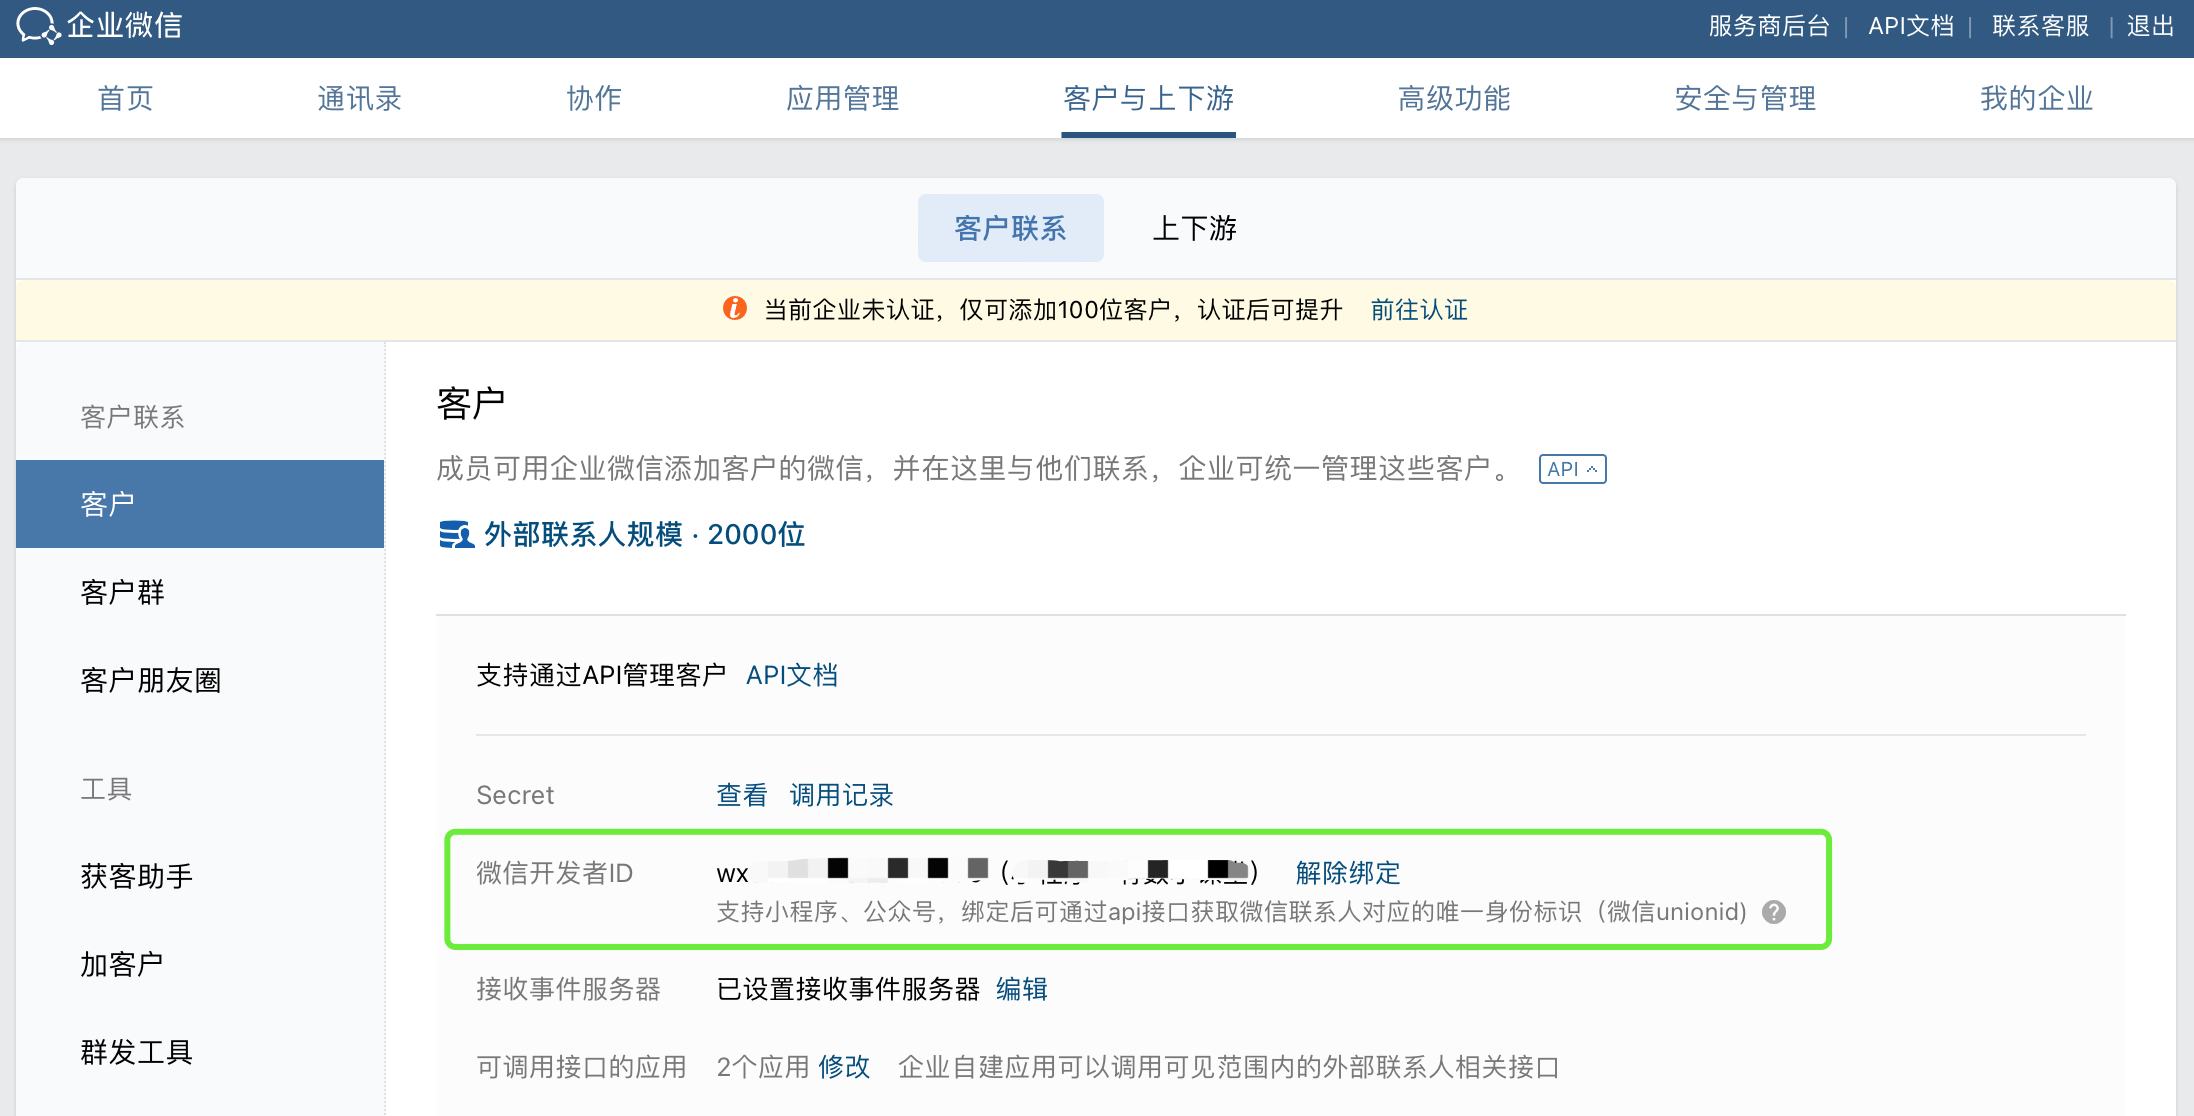
Task: Expand the API dropdown badge
Action: point(1572,469)
